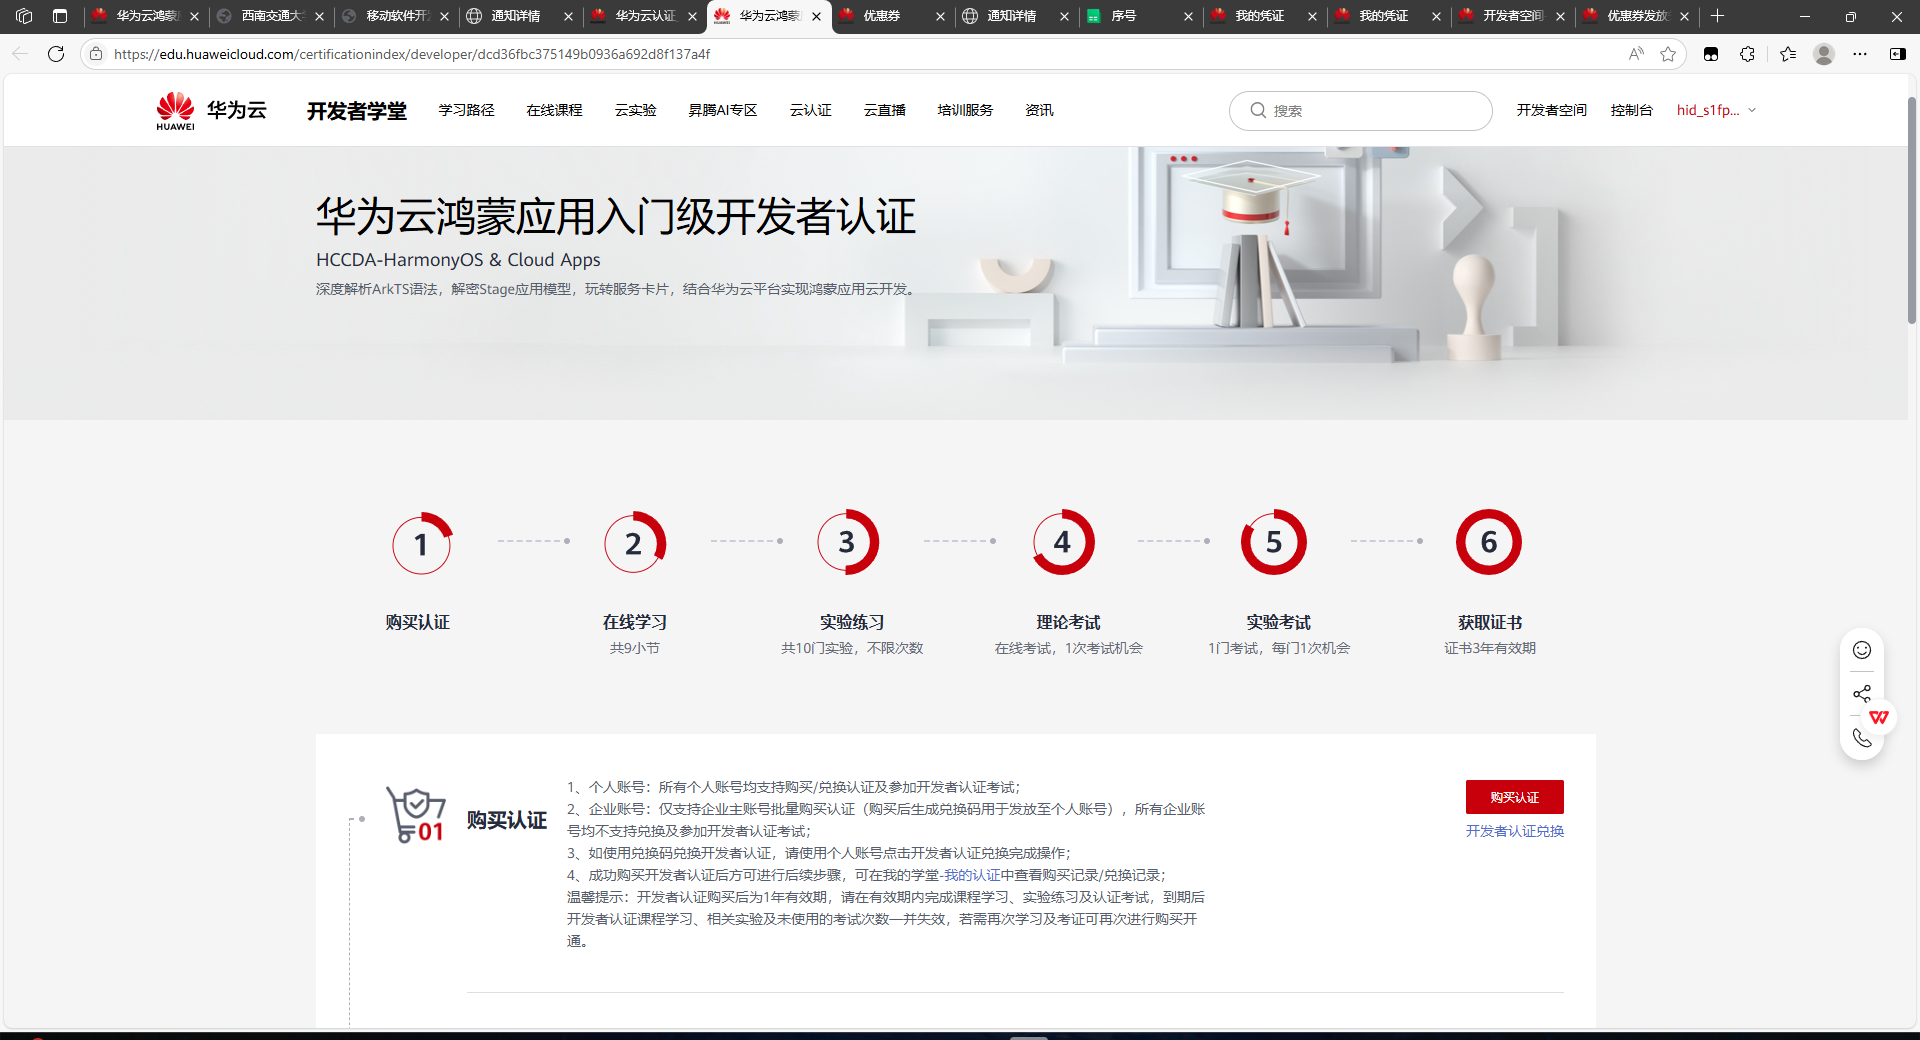The image size is (1920, 1040).
Task: Click the share icon in floating panel
Action: click(1862, 693)
